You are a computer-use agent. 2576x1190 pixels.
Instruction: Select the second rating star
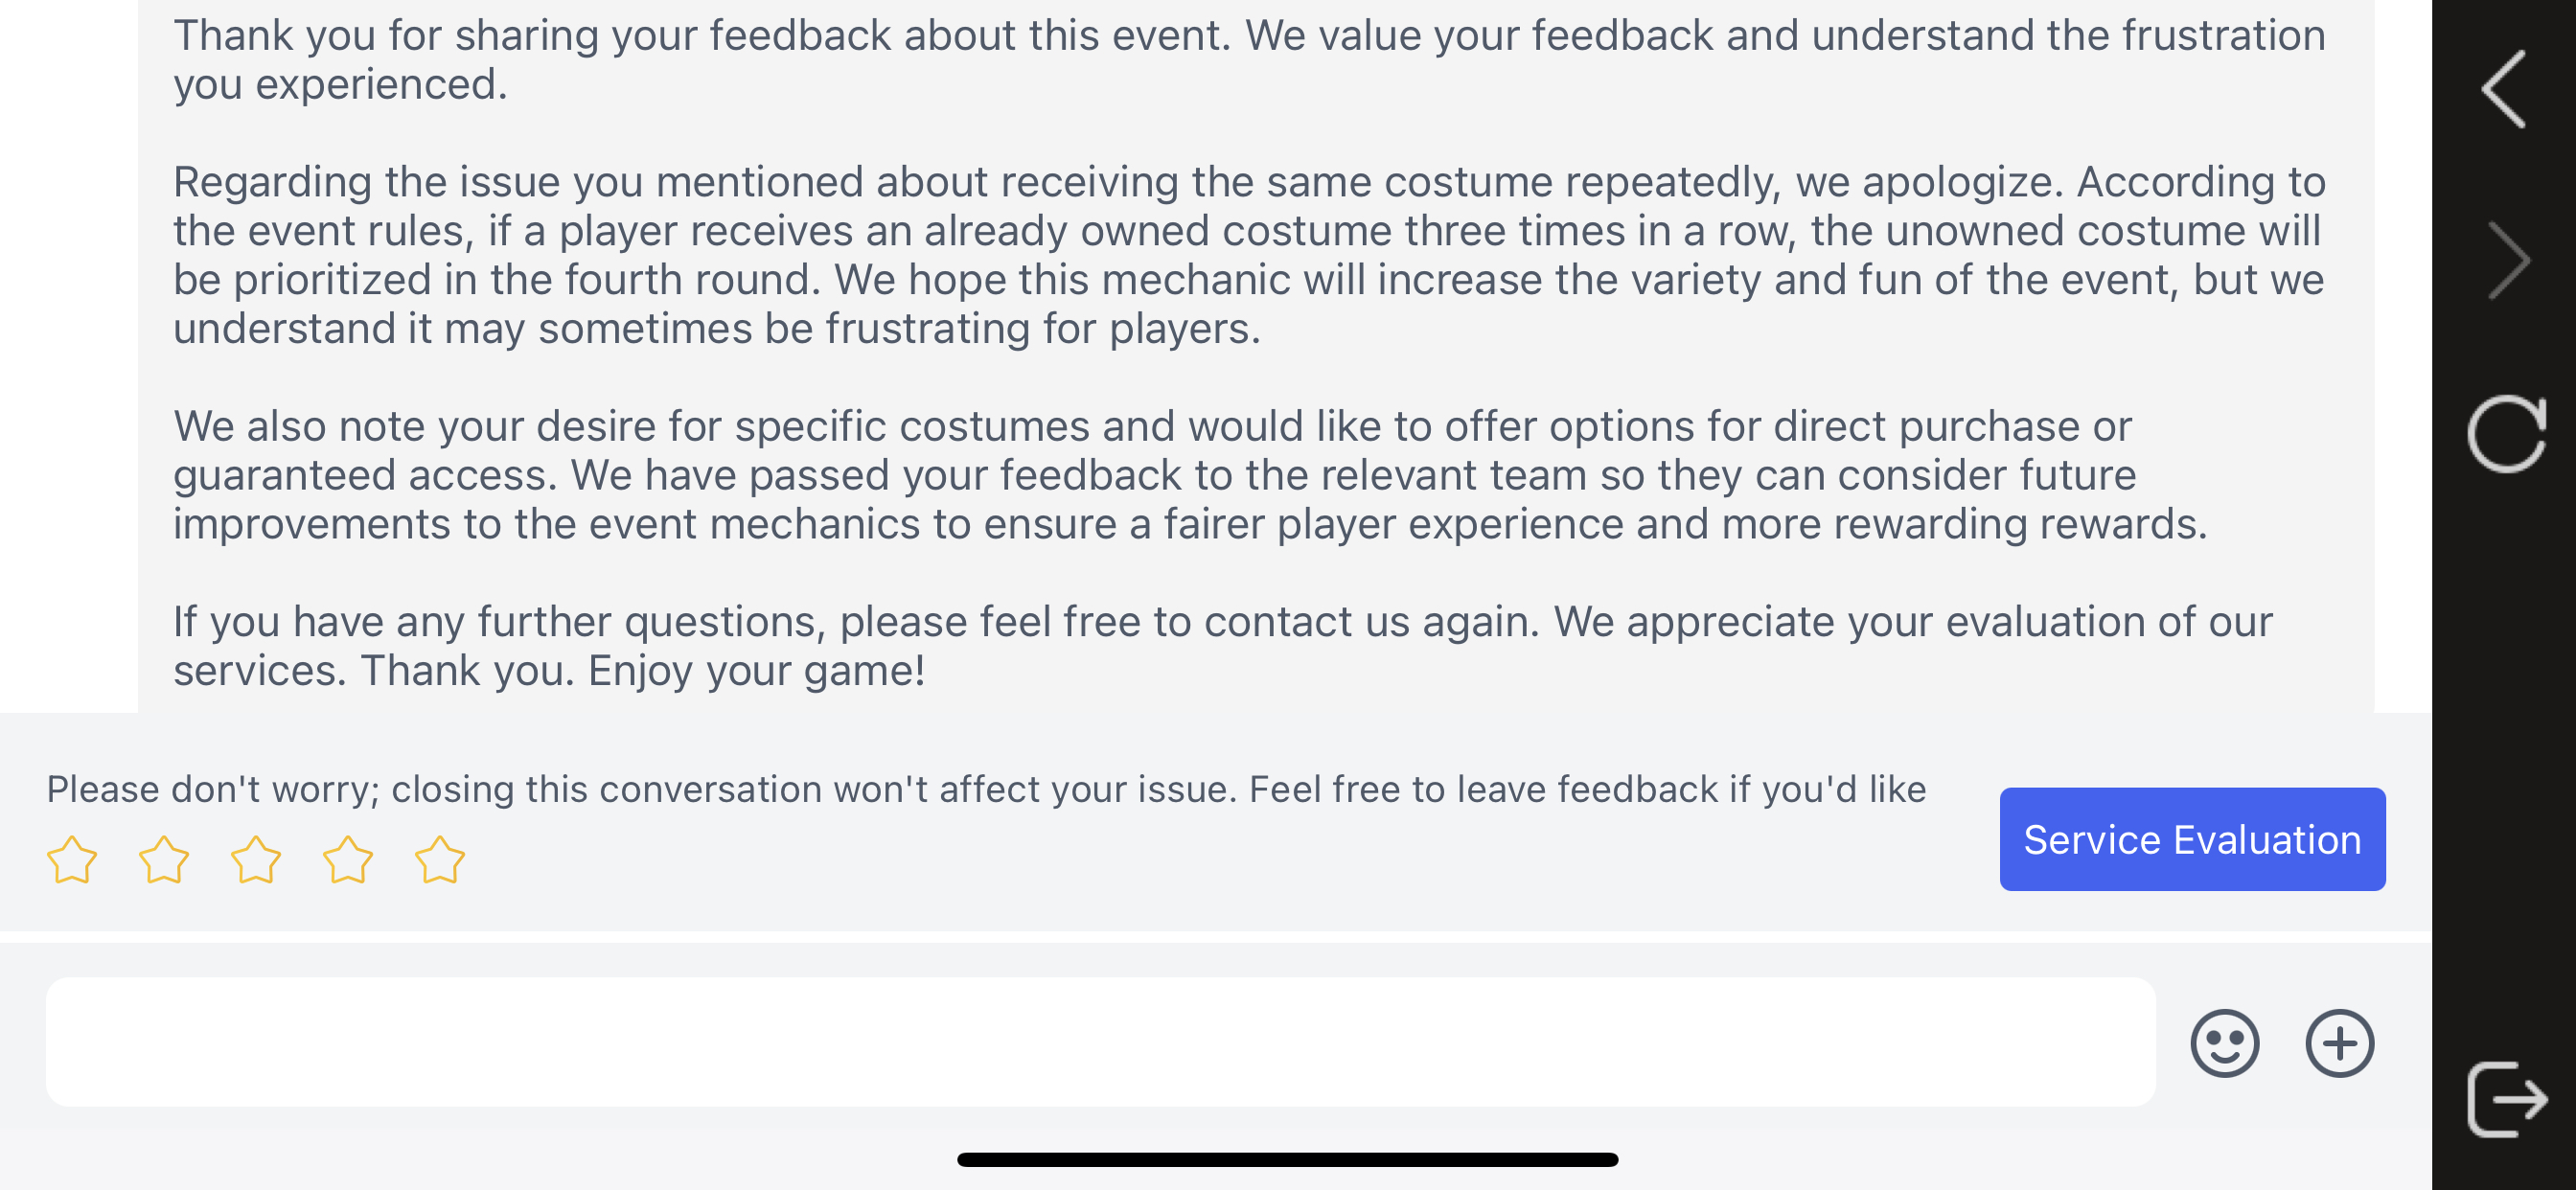164,860
